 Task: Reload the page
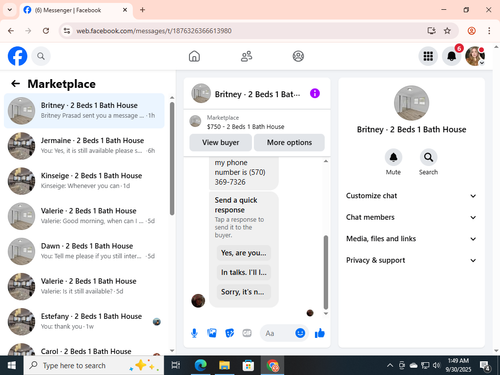pyautogui.click(x=46, y=31)
